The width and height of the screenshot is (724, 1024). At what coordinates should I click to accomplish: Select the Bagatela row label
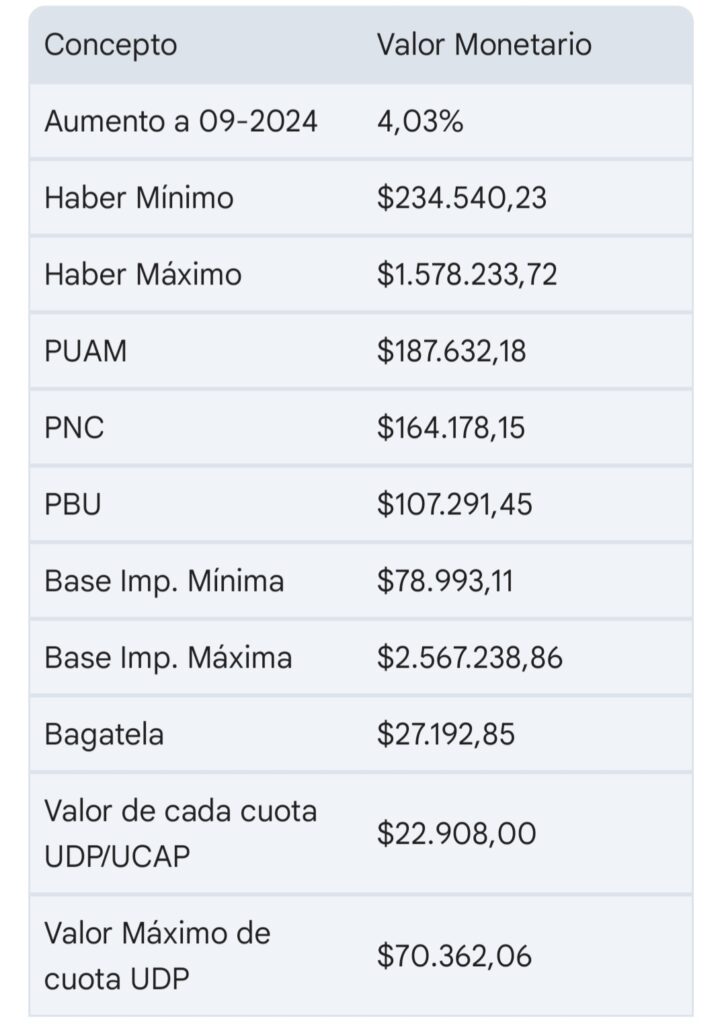click(x=104, y=735)
